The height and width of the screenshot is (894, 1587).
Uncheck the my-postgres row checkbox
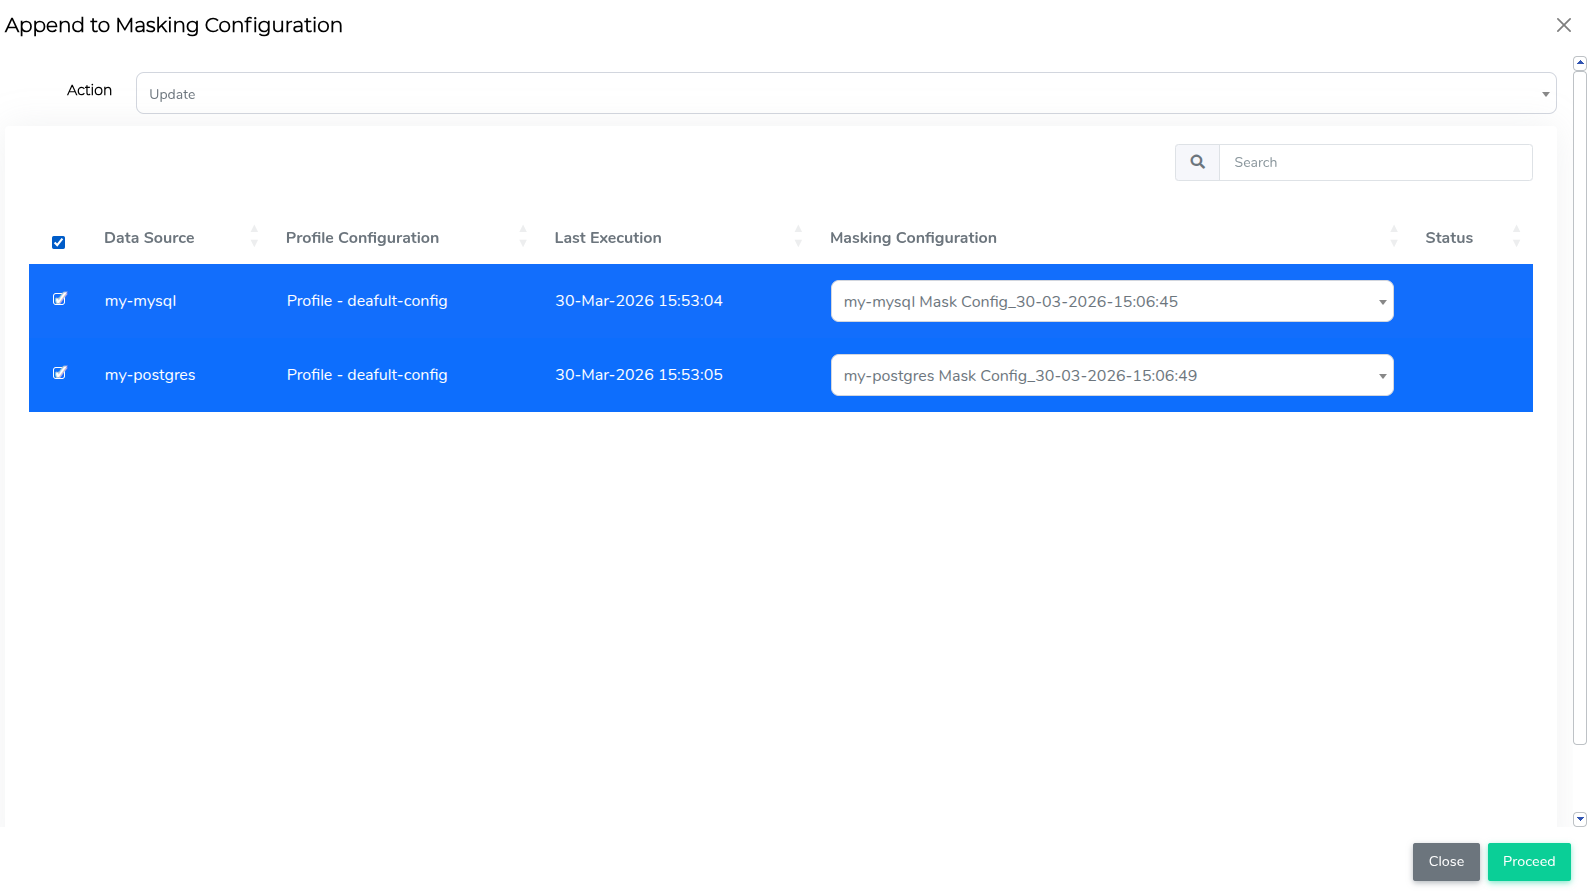(x=60, y=373)
